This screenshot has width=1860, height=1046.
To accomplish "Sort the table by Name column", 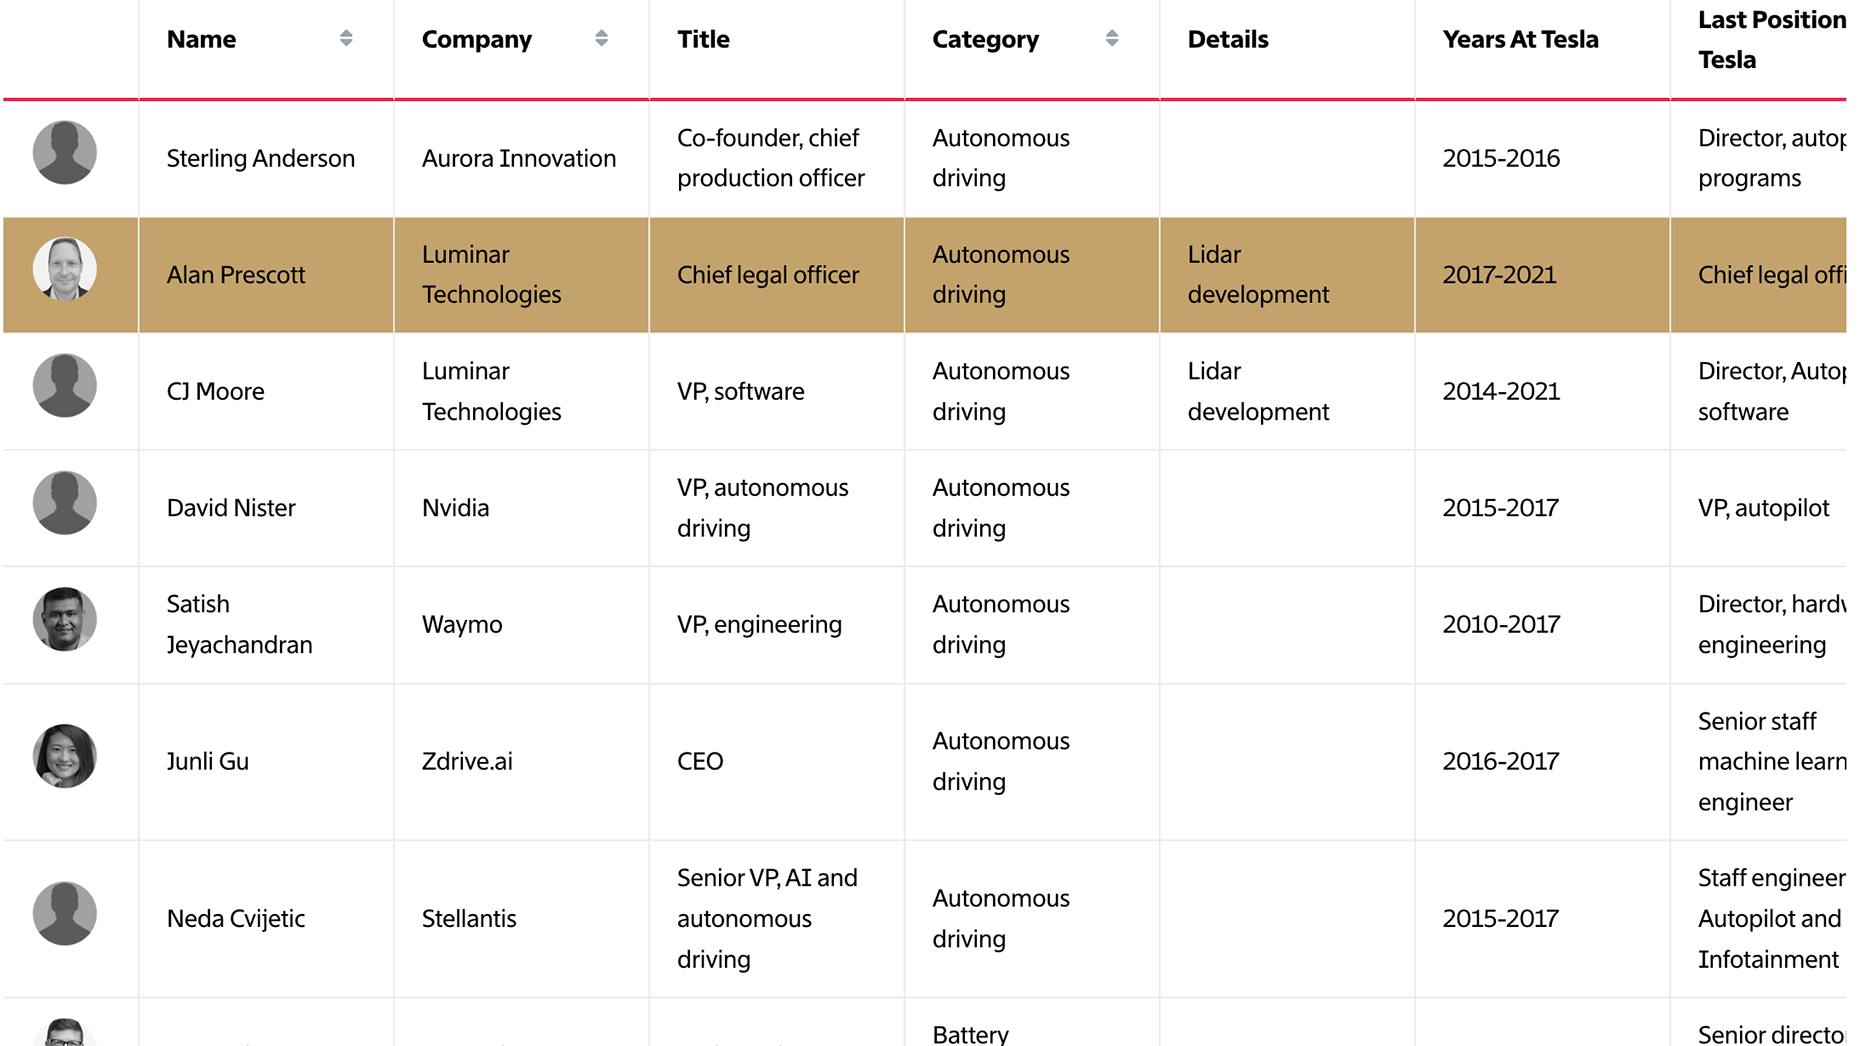I will click(x=345, y=40).
